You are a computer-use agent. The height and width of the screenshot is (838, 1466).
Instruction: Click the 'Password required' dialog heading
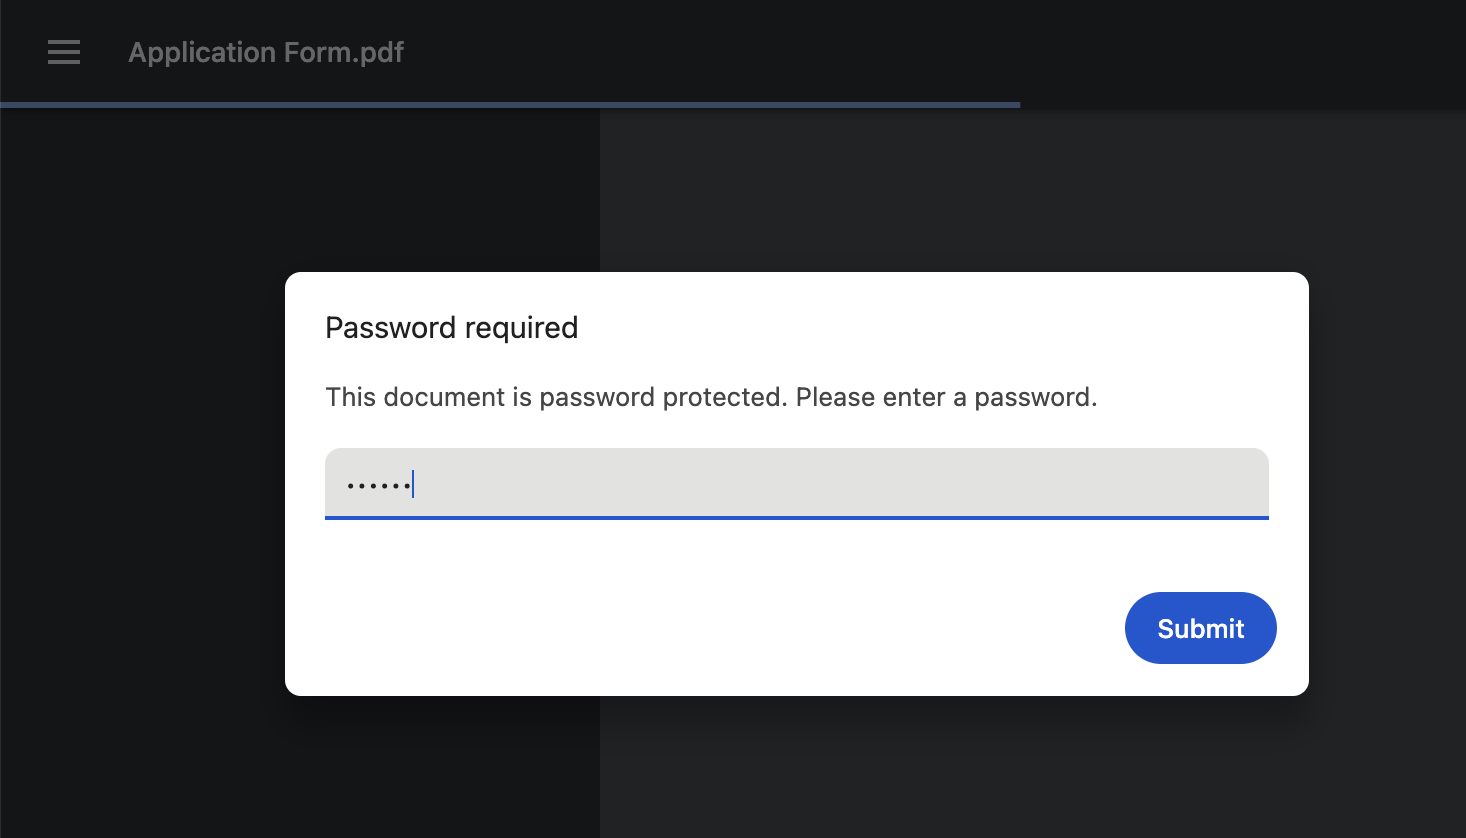click(x=452, y=328)
